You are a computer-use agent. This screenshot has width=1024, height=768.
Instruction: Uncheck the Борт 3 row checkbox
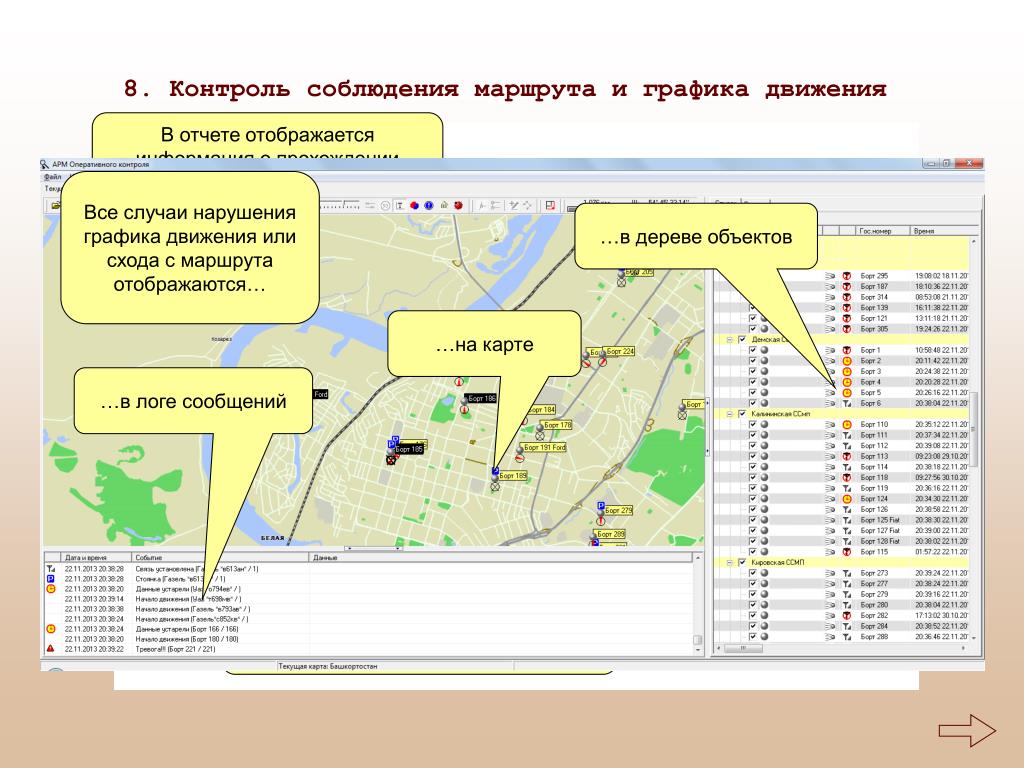753,372
